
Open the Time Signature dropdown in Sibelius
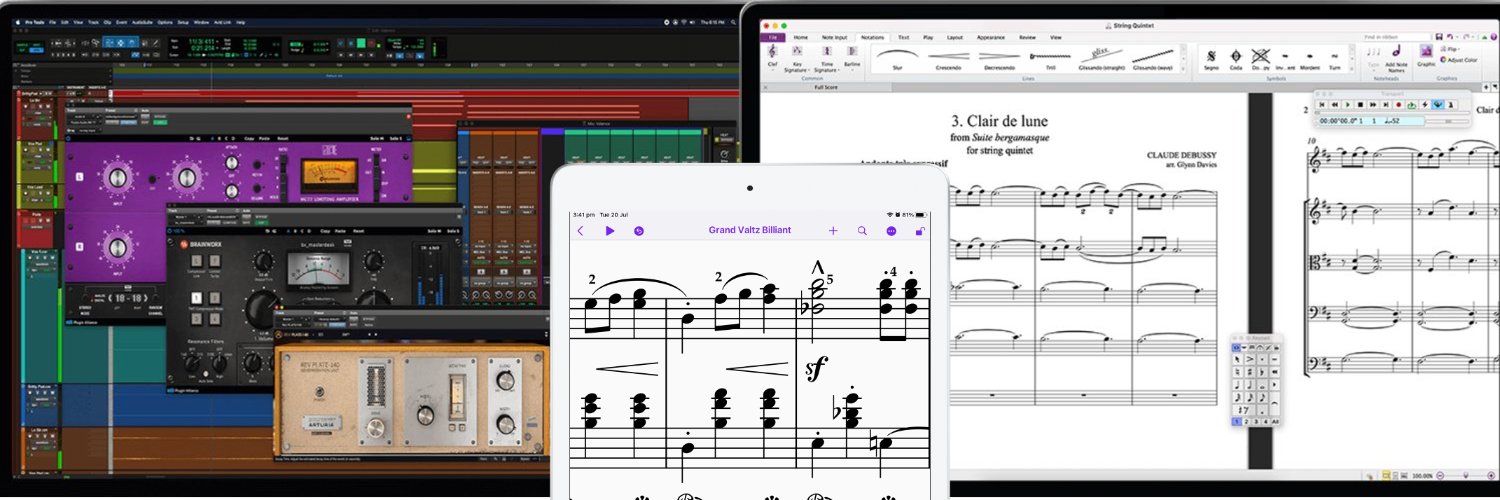pyautogui.click(x=827, y=58)
